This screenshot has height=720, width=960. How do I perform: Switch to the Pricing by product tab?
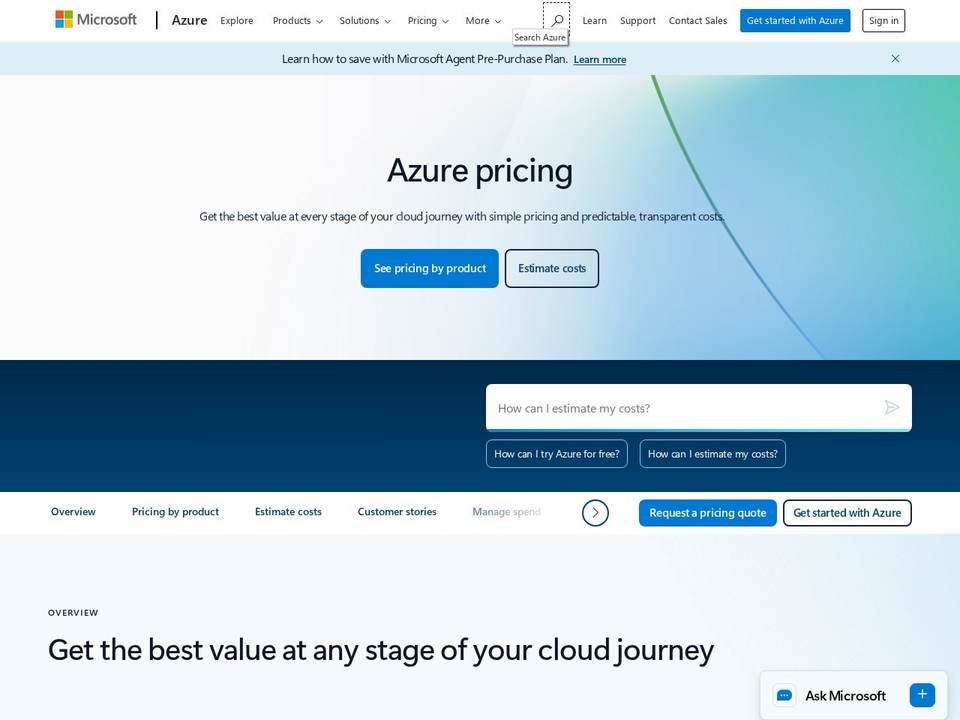pos(175,512)
